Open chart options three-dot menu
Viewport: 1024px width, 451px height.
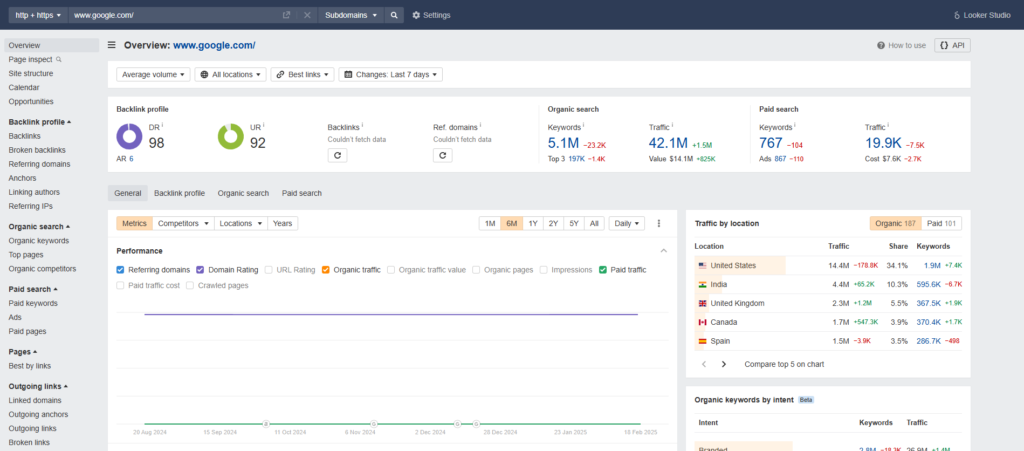coord(658,223)
